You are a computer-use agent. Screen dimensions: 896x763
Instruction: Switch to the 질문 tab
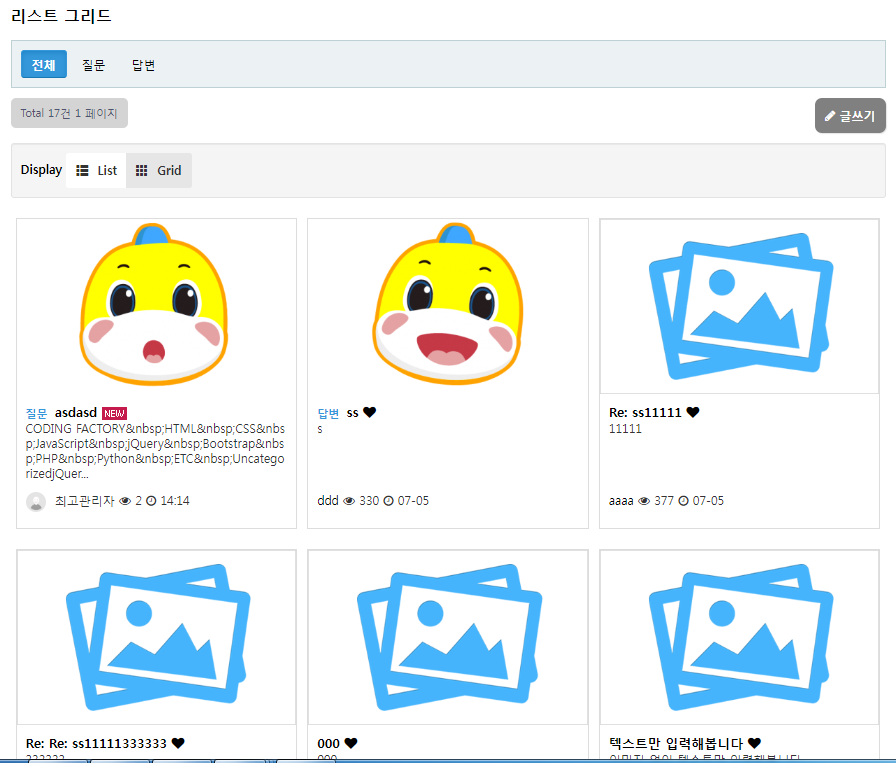coord(93,65)
